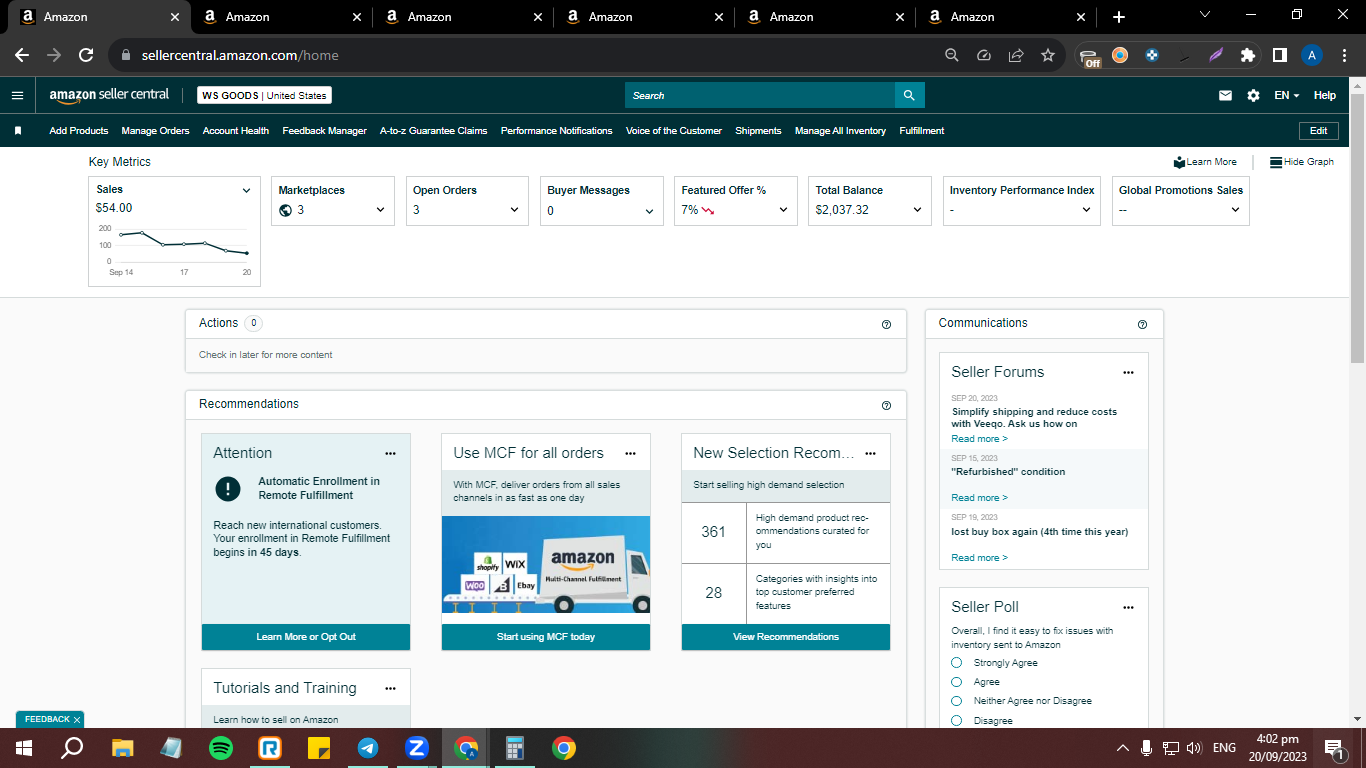This screenshot has width=1366, height=768.
Task: Open the Attention card options menu
Action: click(x=390, y=453)
